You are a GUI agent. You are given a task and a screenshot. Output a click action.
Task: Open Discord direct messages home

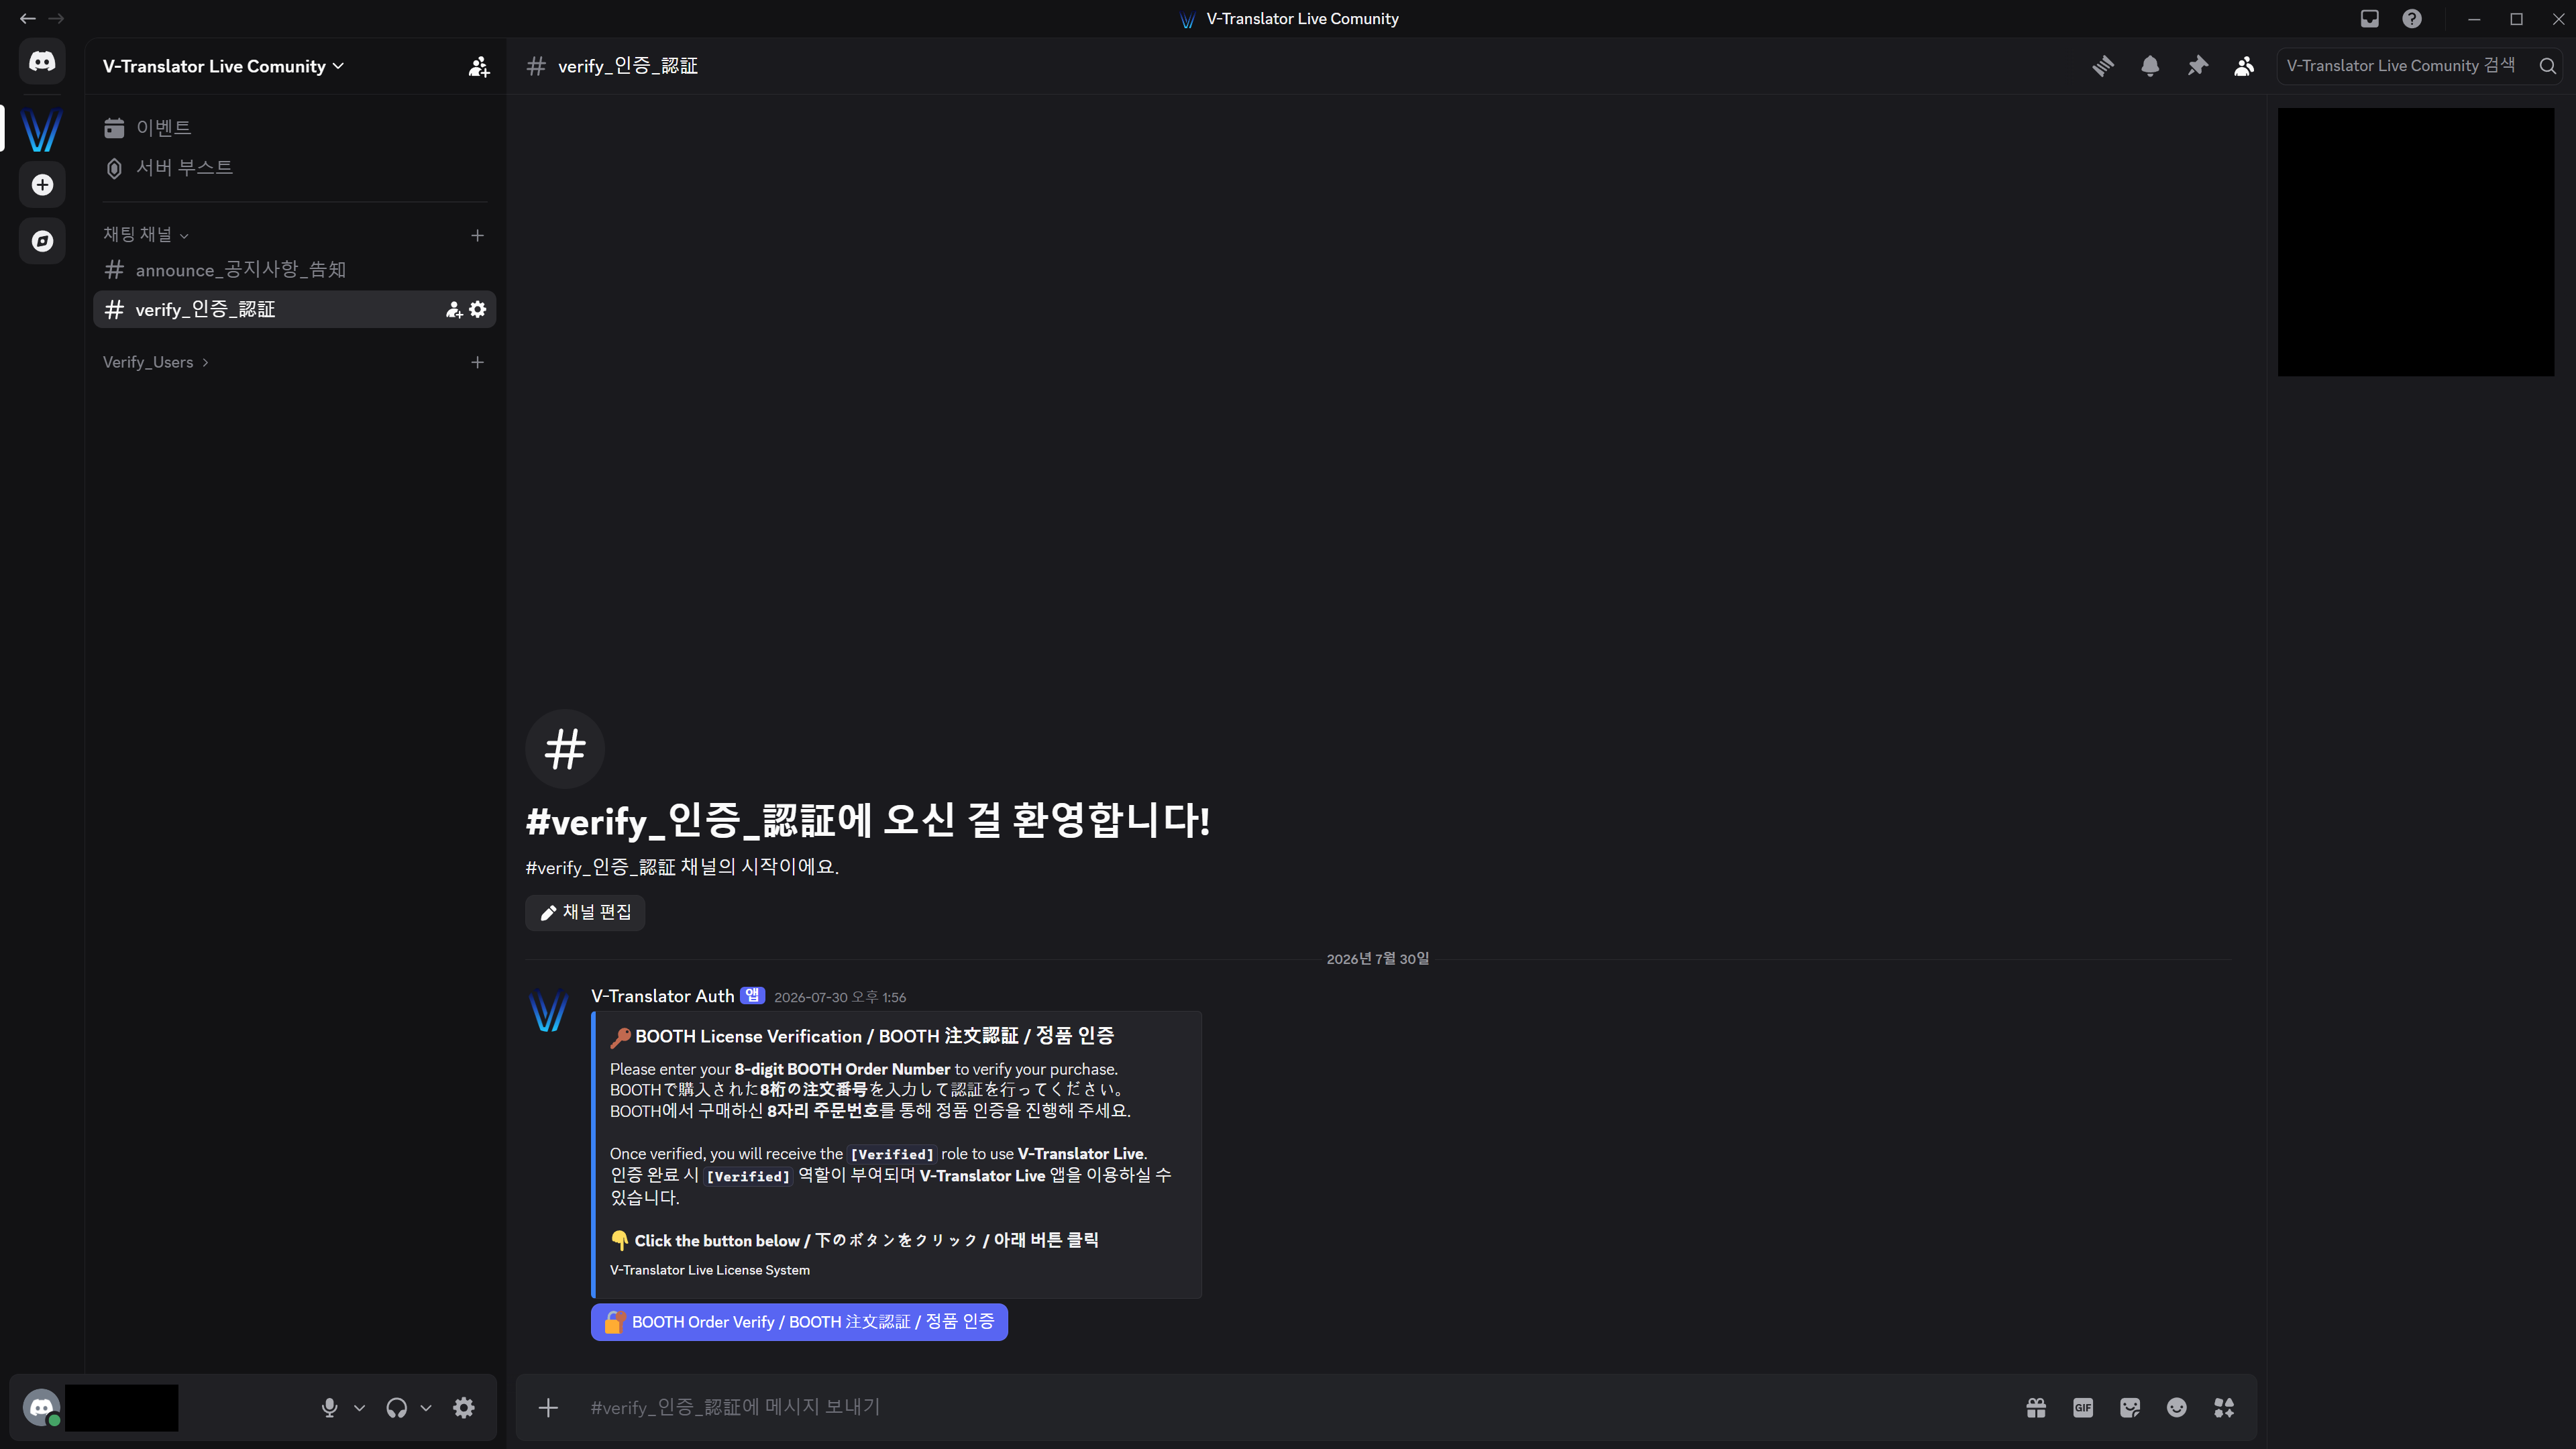42,62
